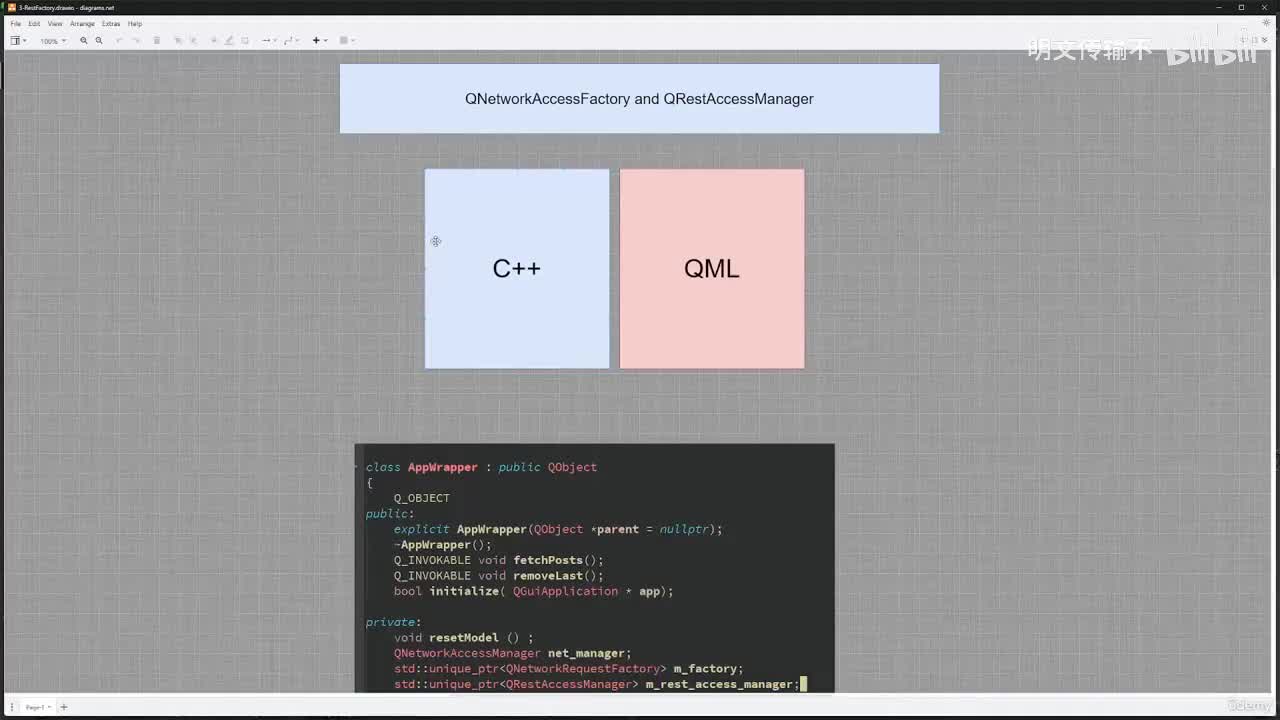Screen dimensions: 1280x720
Task: Click the bool initialize line in code
Action: point(534,591)
